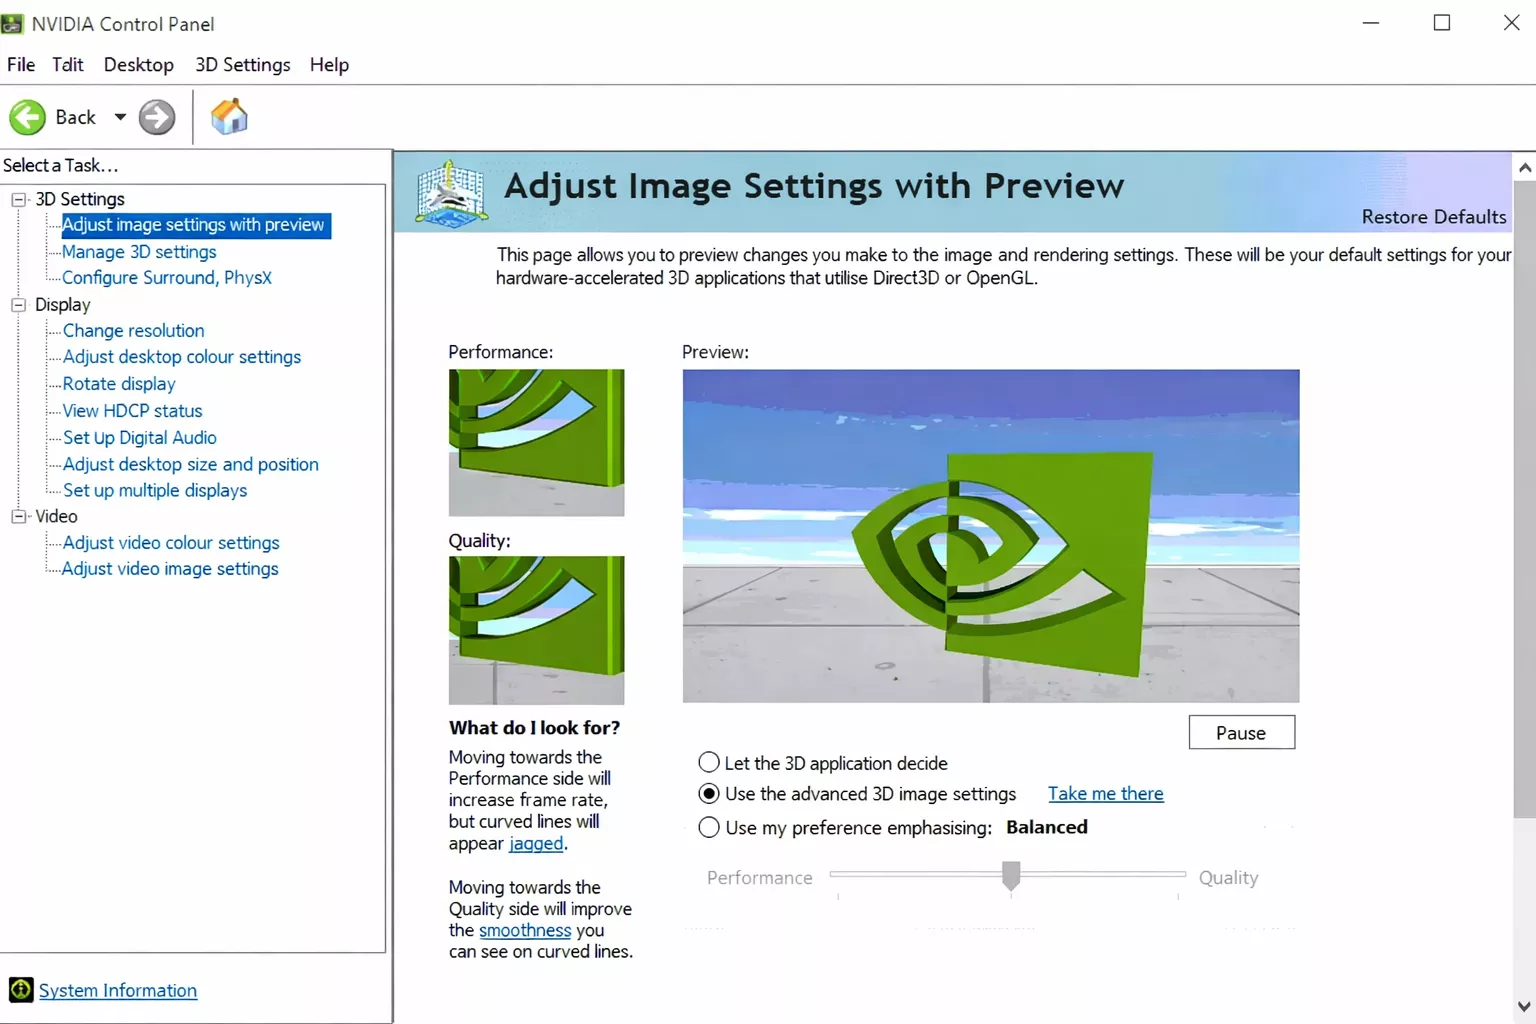Click Restore Defaults
1536x1024 pixels.
coord(1434,217)
